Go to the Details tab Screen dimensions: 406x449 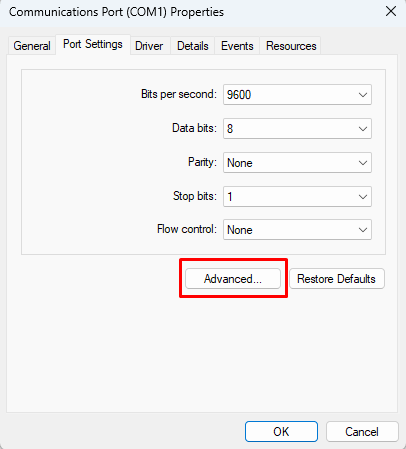[193, 46]
